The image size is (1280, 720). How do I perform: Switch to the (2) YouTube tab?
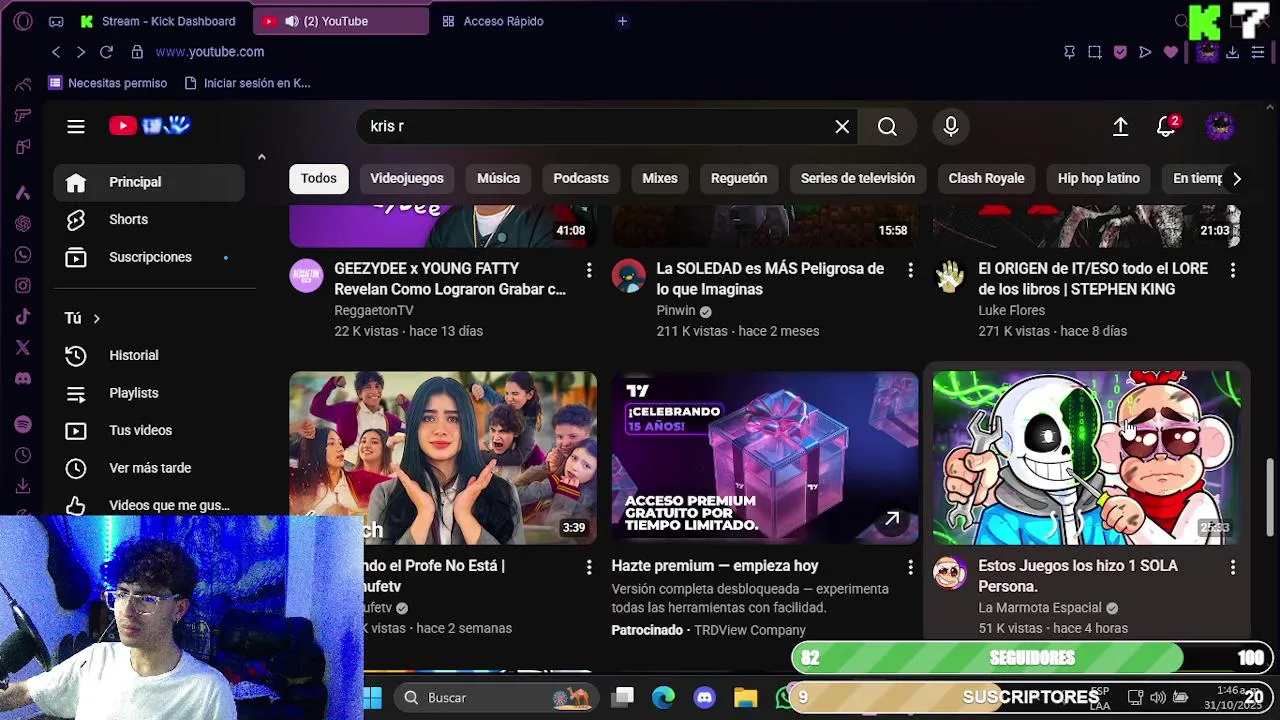pos(340,21)
